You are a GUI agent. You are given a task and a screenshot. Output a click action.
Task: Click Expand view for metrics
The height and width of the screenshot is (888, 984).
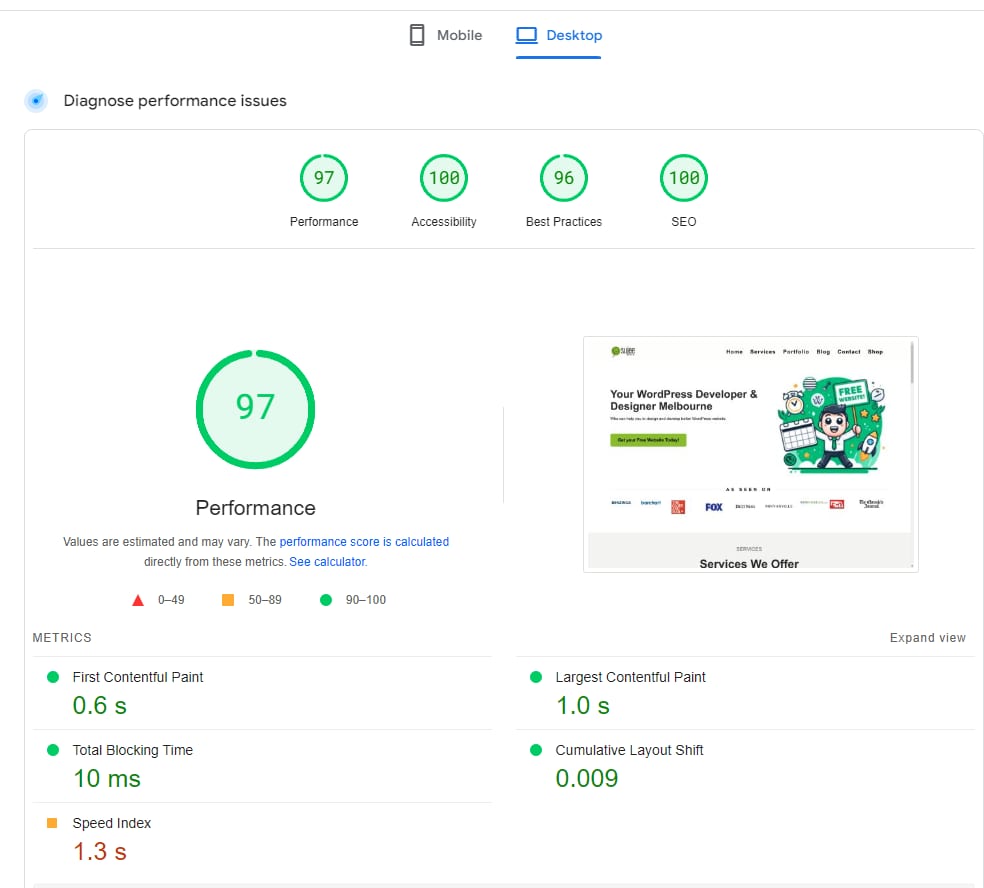tap(928, 638)
